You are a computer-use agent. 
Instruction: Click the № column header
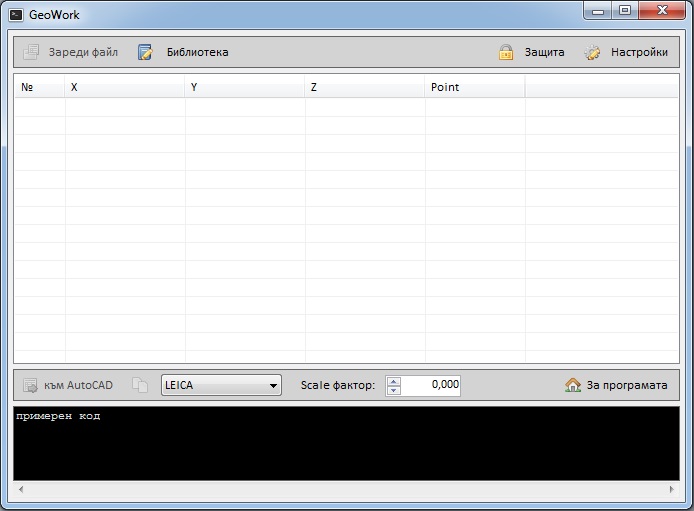(40, 88)
